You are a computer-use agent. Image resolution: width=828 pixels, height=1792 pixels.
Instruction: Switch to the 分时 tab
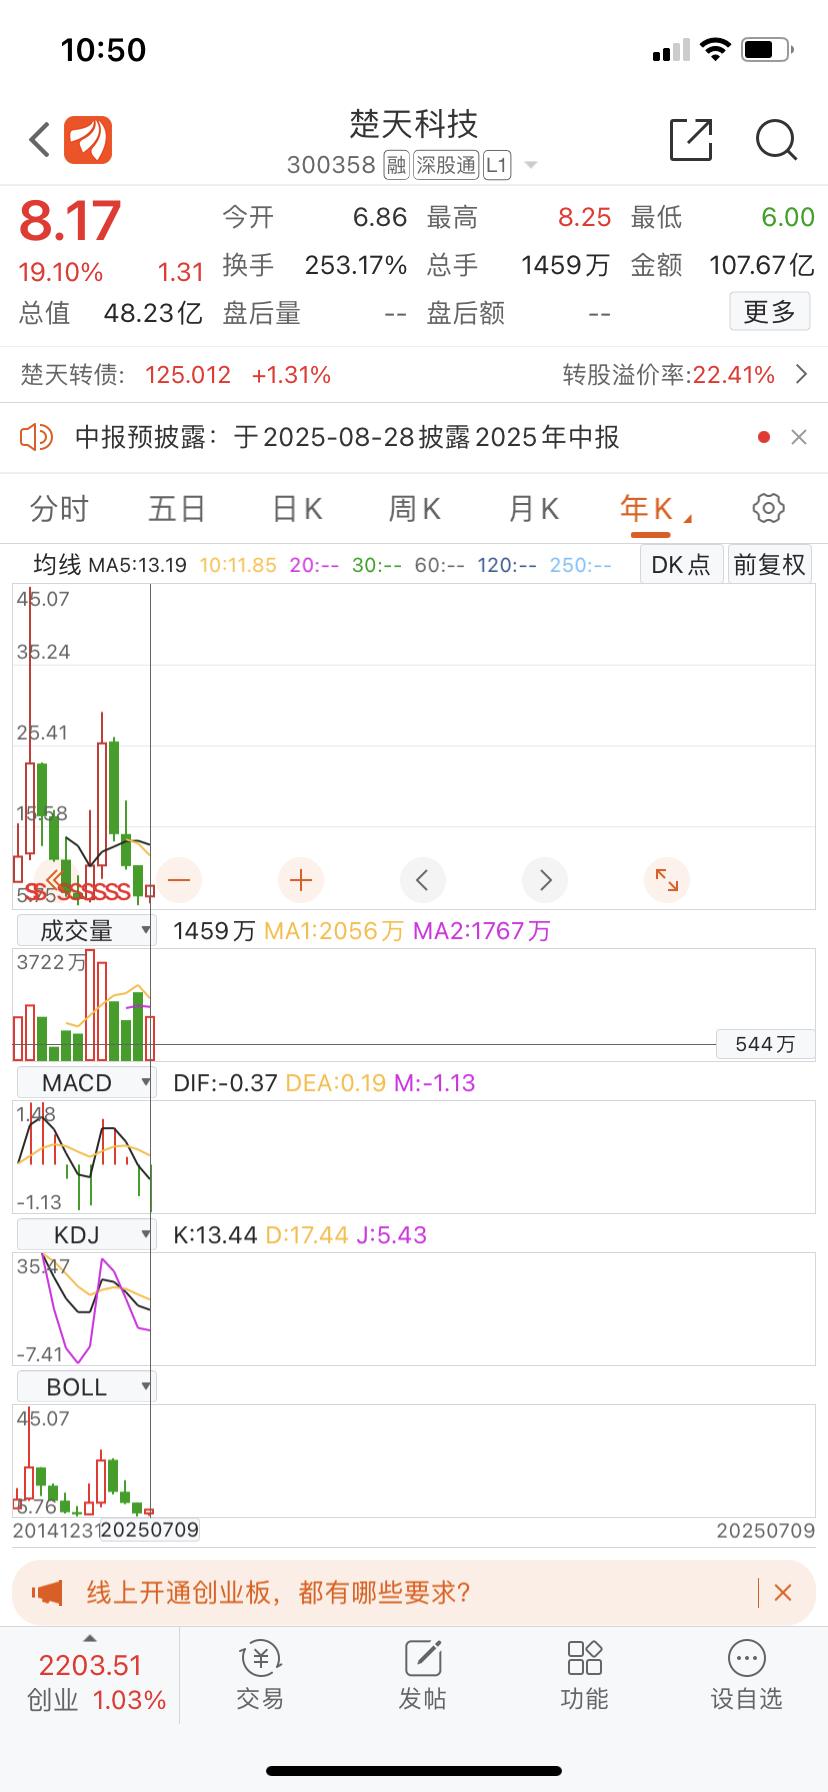point(59,509)
